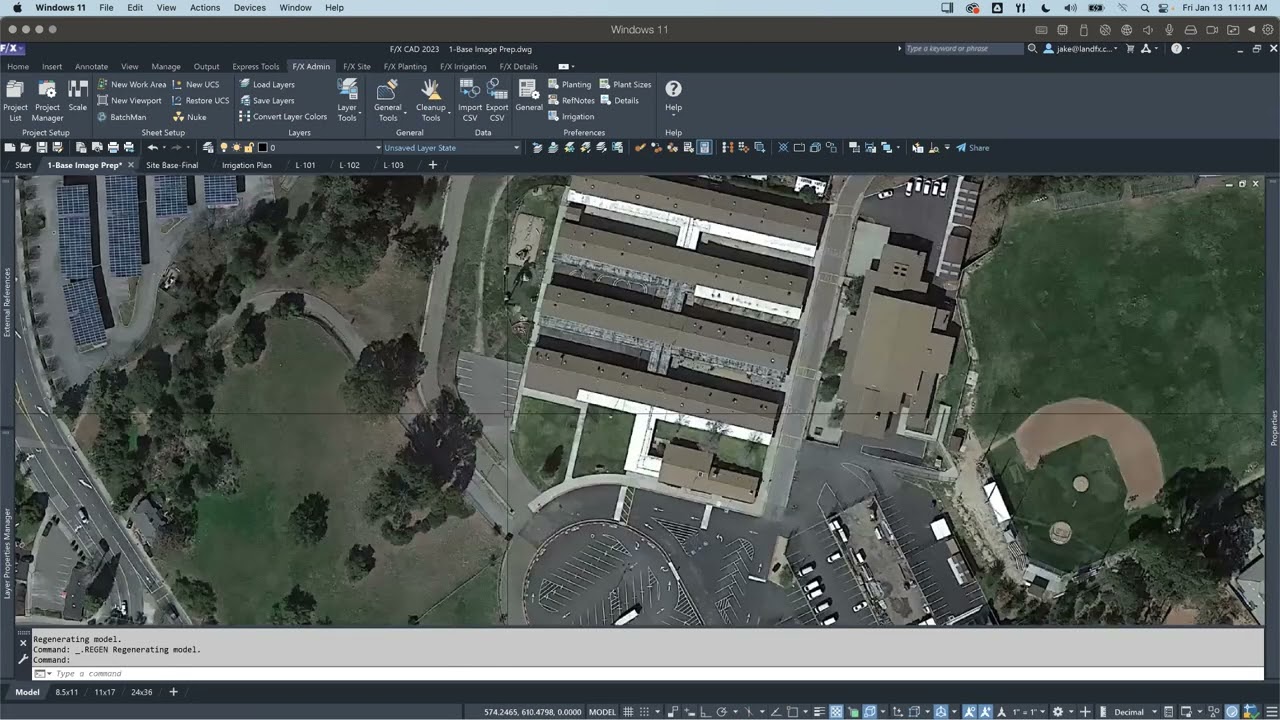Click the Restore UCS button
Image resolution: width=1280 pixels, height=720 pixels.
201,101
